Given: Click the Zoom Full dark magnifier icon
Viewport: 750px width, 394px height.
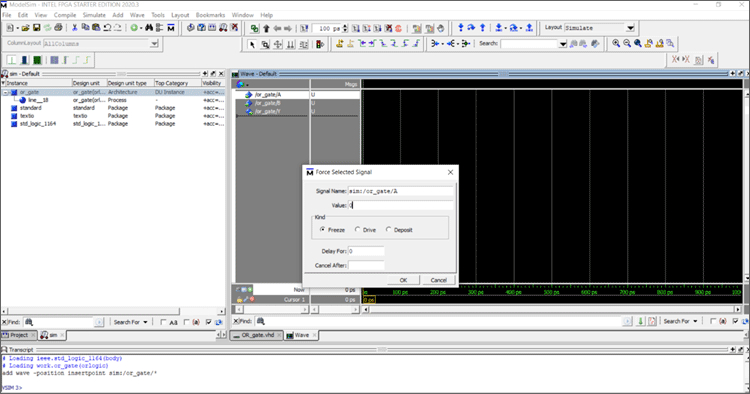Looking at the screenshot, I should (638, 44).
